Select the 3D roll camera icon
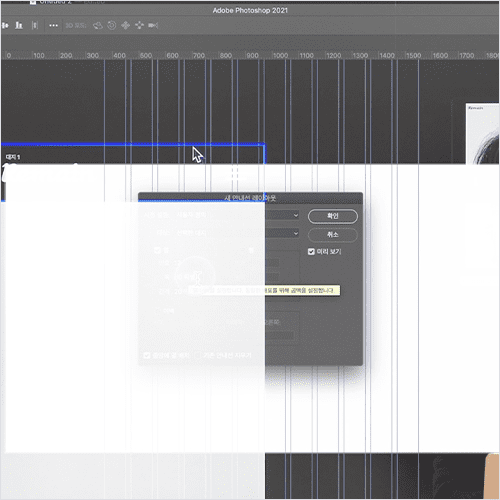The width and height of the screenshot is (500, 500). pos(112,25)
